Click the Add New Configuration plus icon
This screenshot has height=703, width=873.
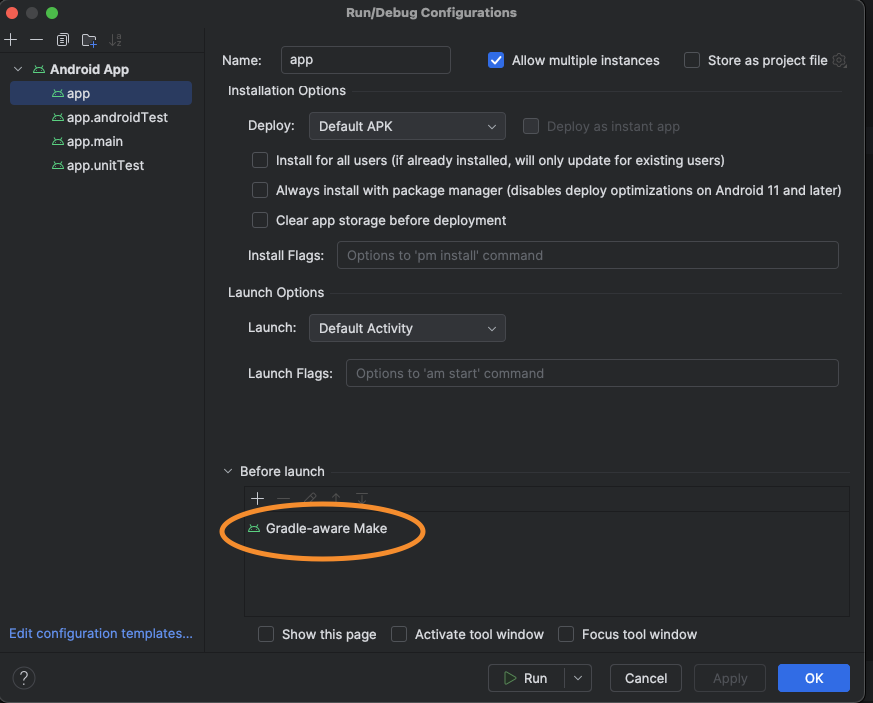11,40
